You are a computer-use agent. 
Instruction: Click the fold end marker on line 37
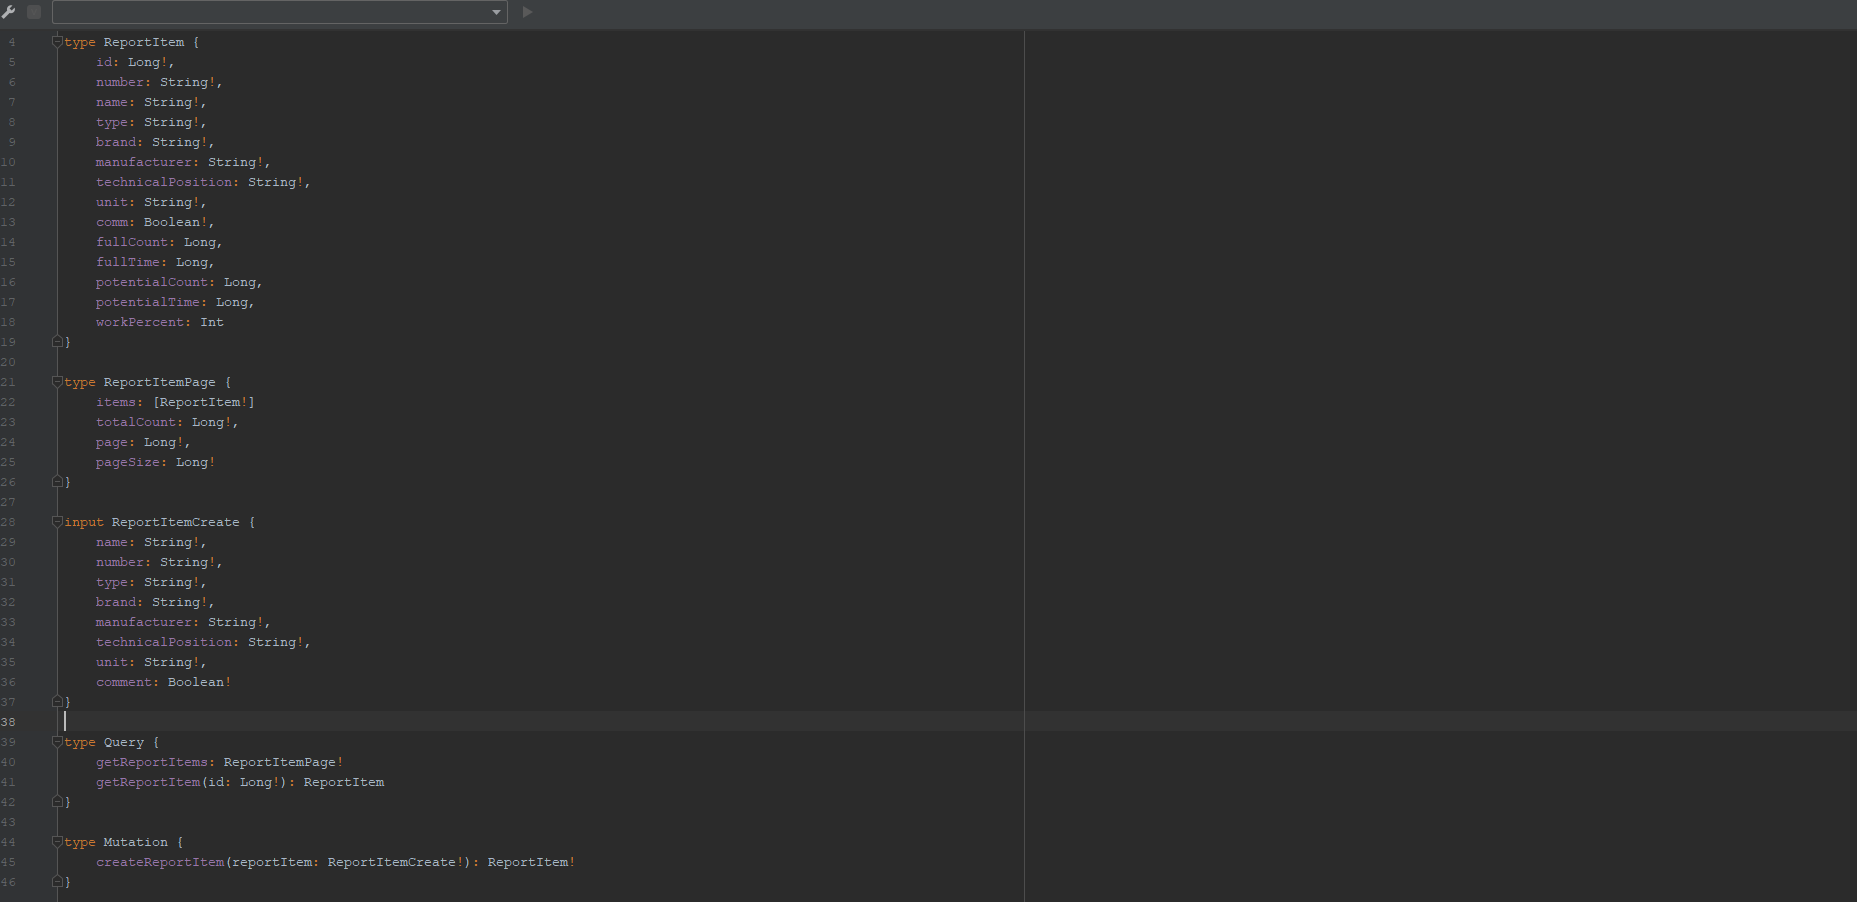57,702
